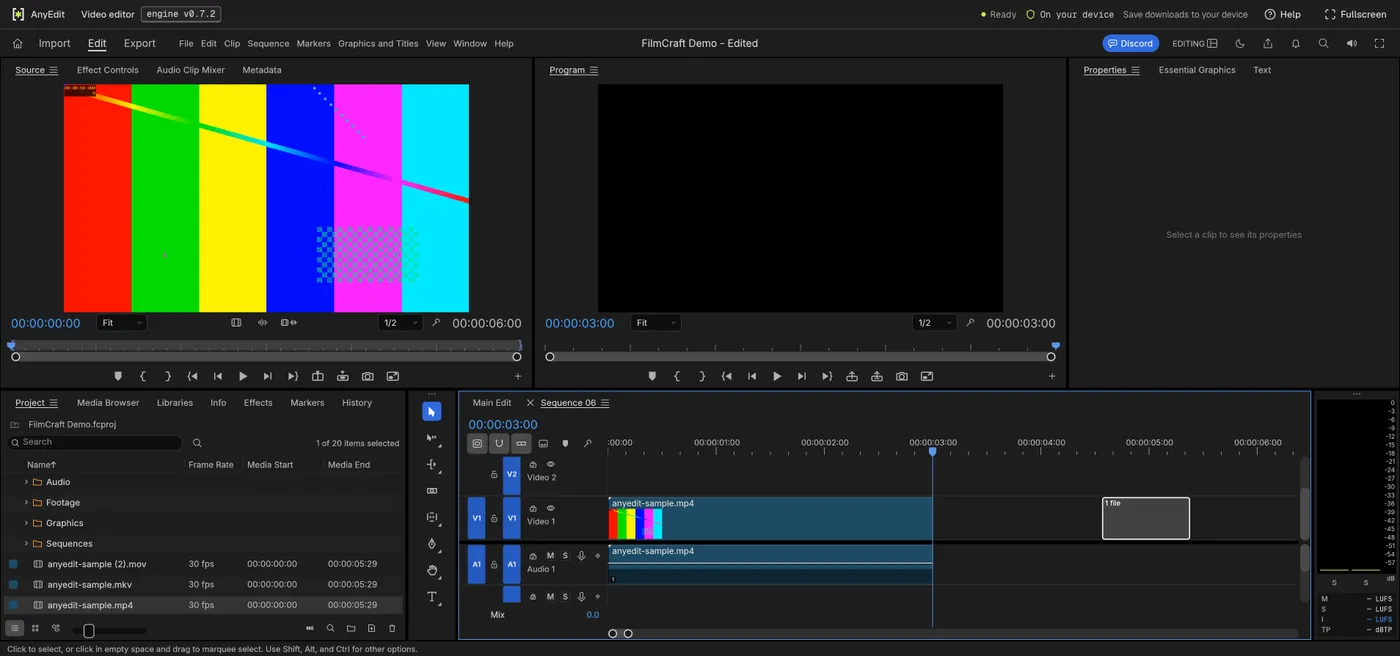1400x656 pixels.
Task: Solo the Audio 1 track
Action: 565,555
